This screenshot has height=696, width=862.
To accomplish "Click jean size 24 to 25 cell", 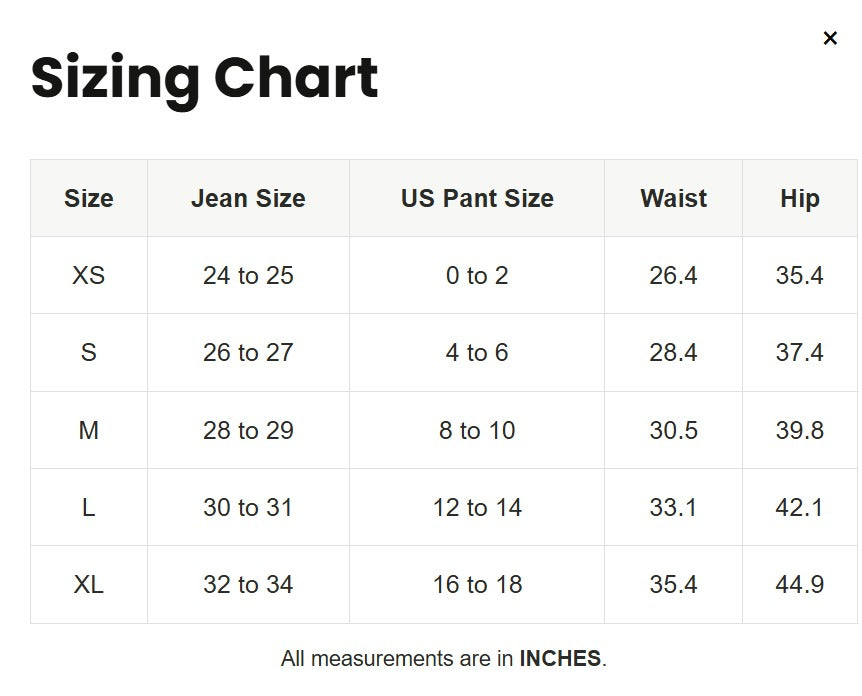I will (x=248, y=275).
